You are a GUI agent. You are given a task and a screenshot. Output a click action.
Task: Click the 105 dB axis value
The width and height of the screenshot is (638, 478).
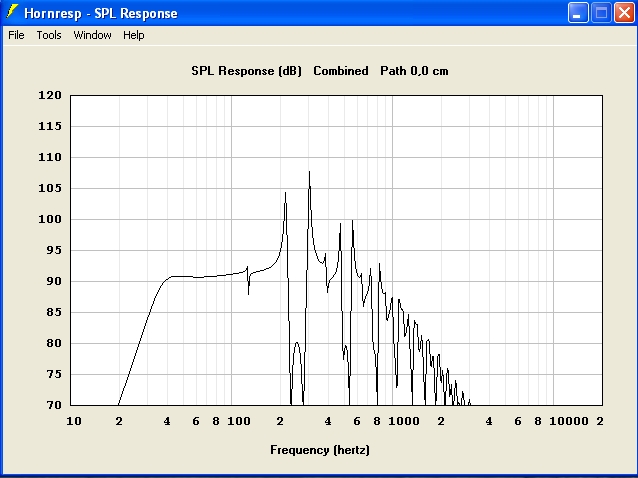coord(50,188)
